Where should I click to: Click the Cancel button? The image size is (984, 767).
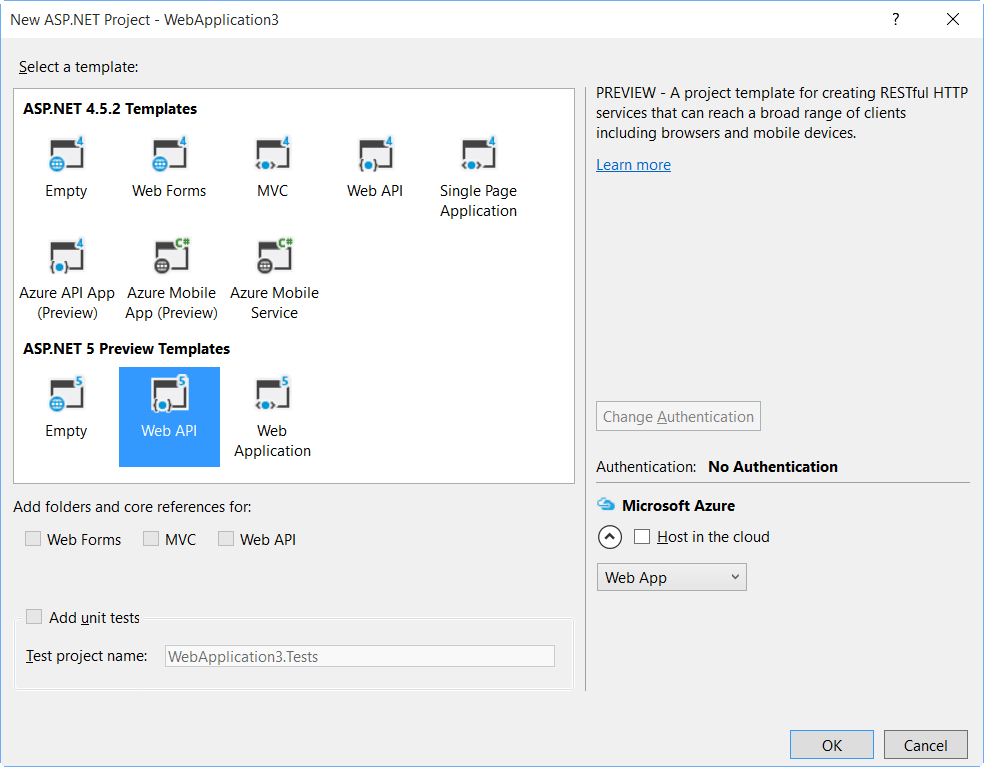pyautogui.click(x=926, y=745)
